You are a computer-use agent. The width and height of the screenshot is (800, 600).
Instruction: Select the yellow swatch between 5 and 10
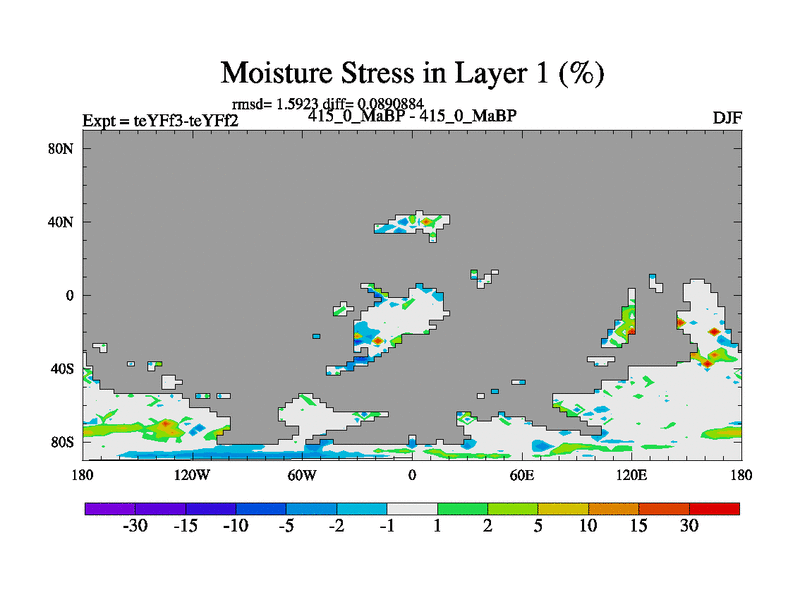(563, 508)
